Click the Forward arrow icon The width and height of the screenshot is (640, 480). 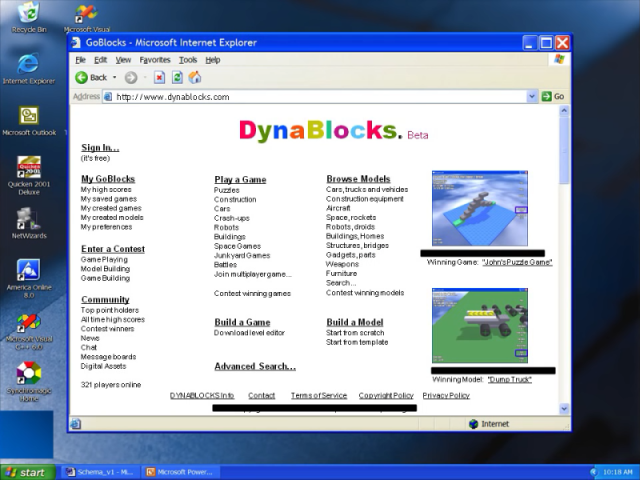pyautogui.click(x=131, y=78)
